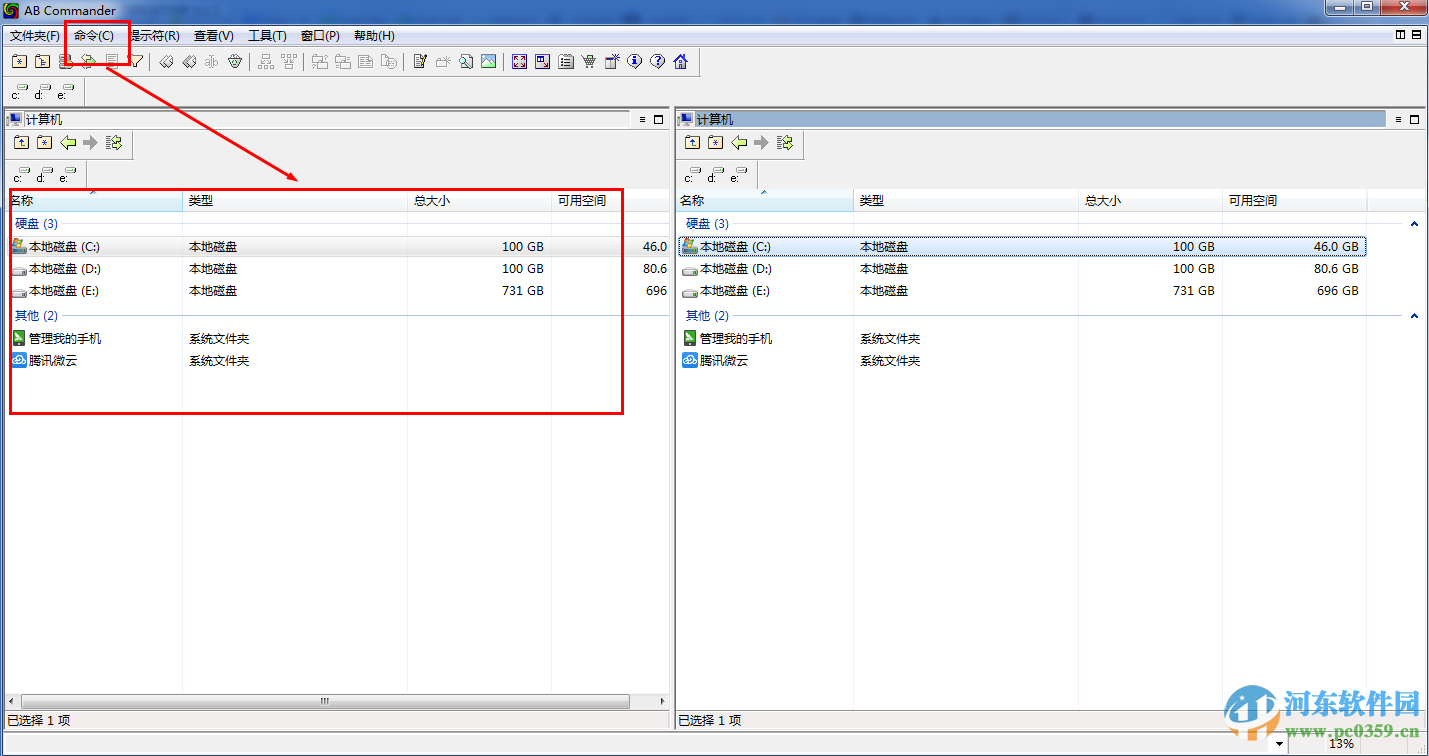Click the blue info bubble icon

[x=635, y=62]
